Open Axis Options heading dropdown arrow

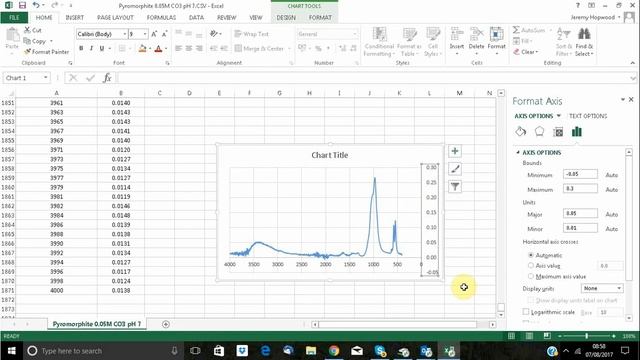click(x=559, y=116)
